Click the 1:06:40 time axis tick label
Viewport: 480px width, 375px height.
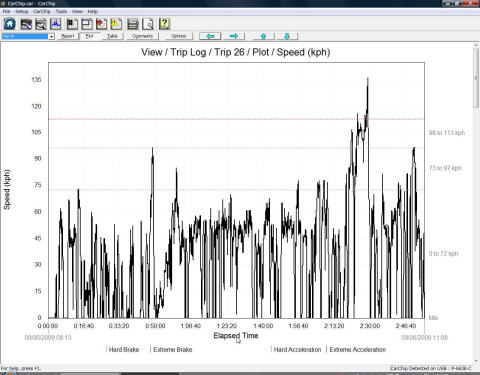coord(191,326)
